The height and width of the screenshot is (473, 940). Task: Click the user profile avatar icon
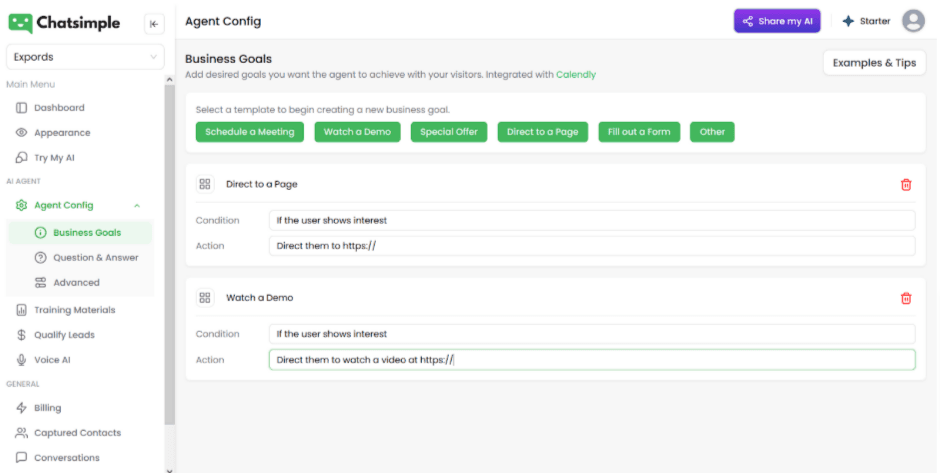pos(913,21)
